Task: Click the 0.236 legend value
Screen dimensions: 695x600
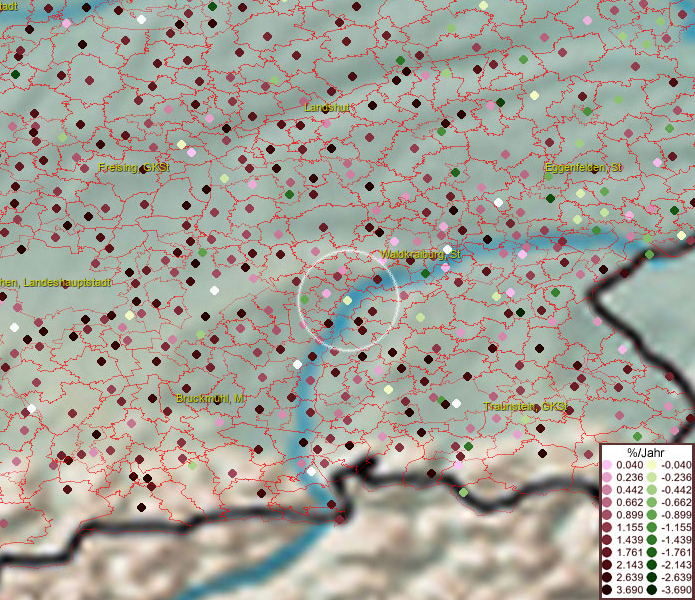Action: 629,477
